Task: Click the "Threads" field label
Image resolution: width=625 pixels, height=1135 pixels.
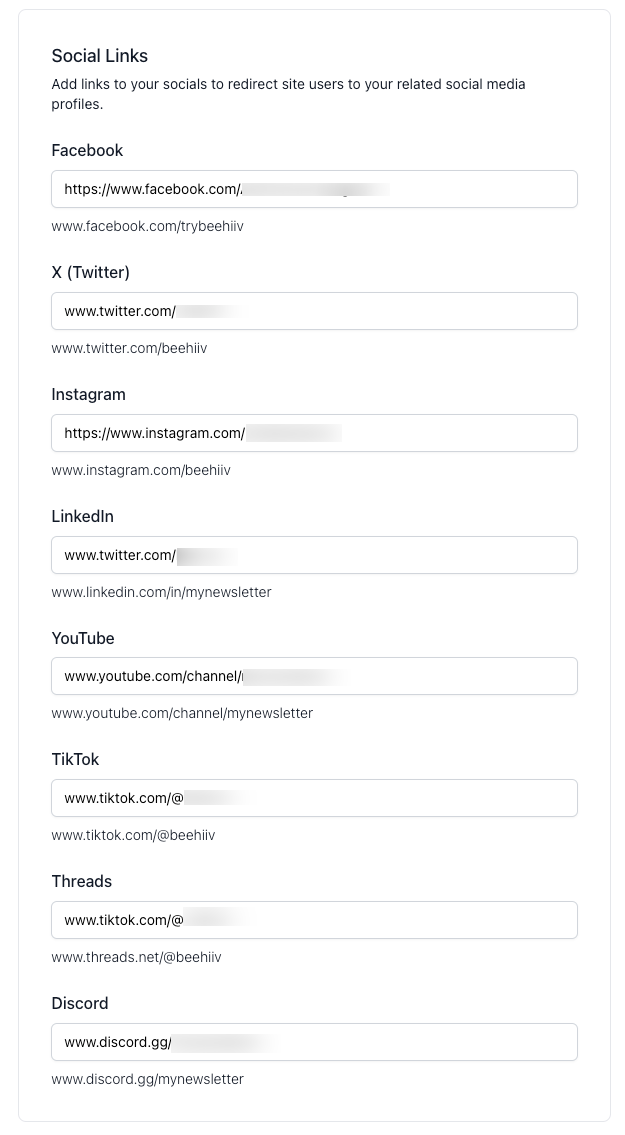Action: pyautogui.click(x=81, y=882)
